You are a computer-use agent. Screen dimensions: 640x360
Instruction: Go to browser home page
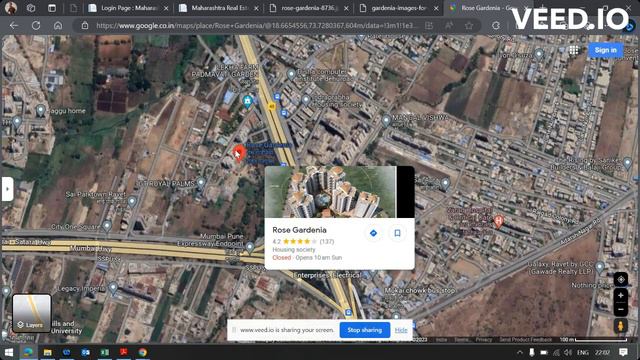58,25
